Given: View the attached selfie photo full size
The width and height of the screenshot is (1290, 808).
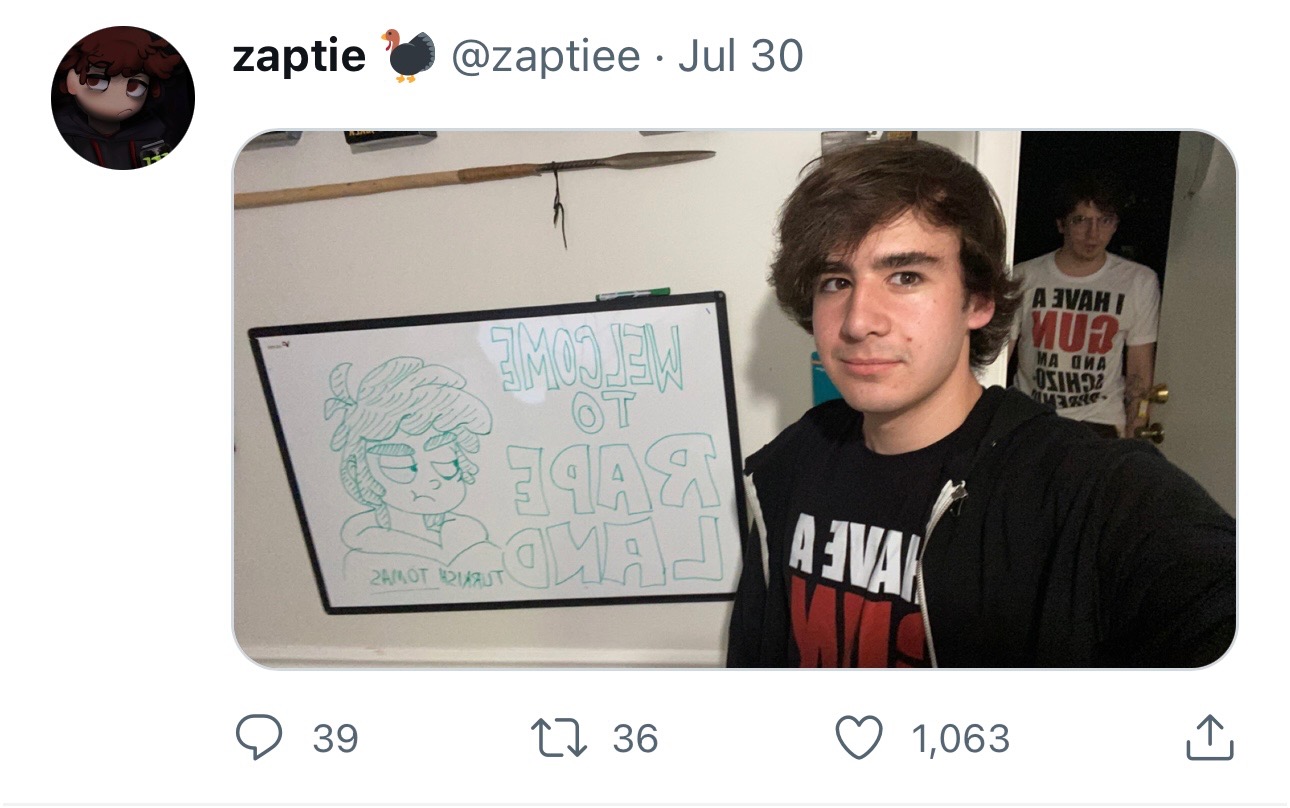Looking at the screenshot, I should coord(735,399).
